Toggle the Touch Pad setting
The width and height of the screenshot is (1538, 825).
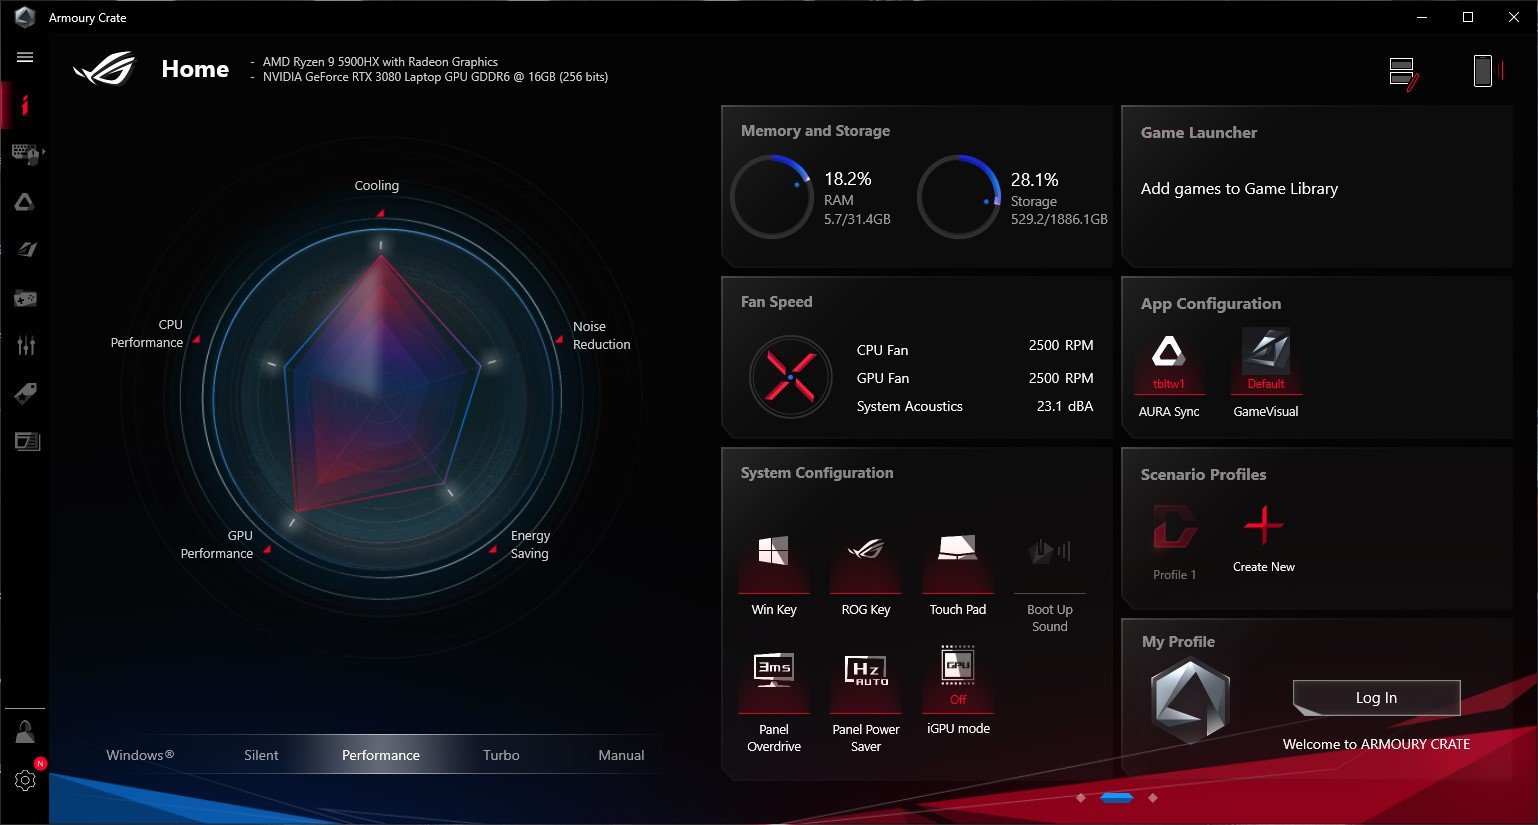(958, 574)
